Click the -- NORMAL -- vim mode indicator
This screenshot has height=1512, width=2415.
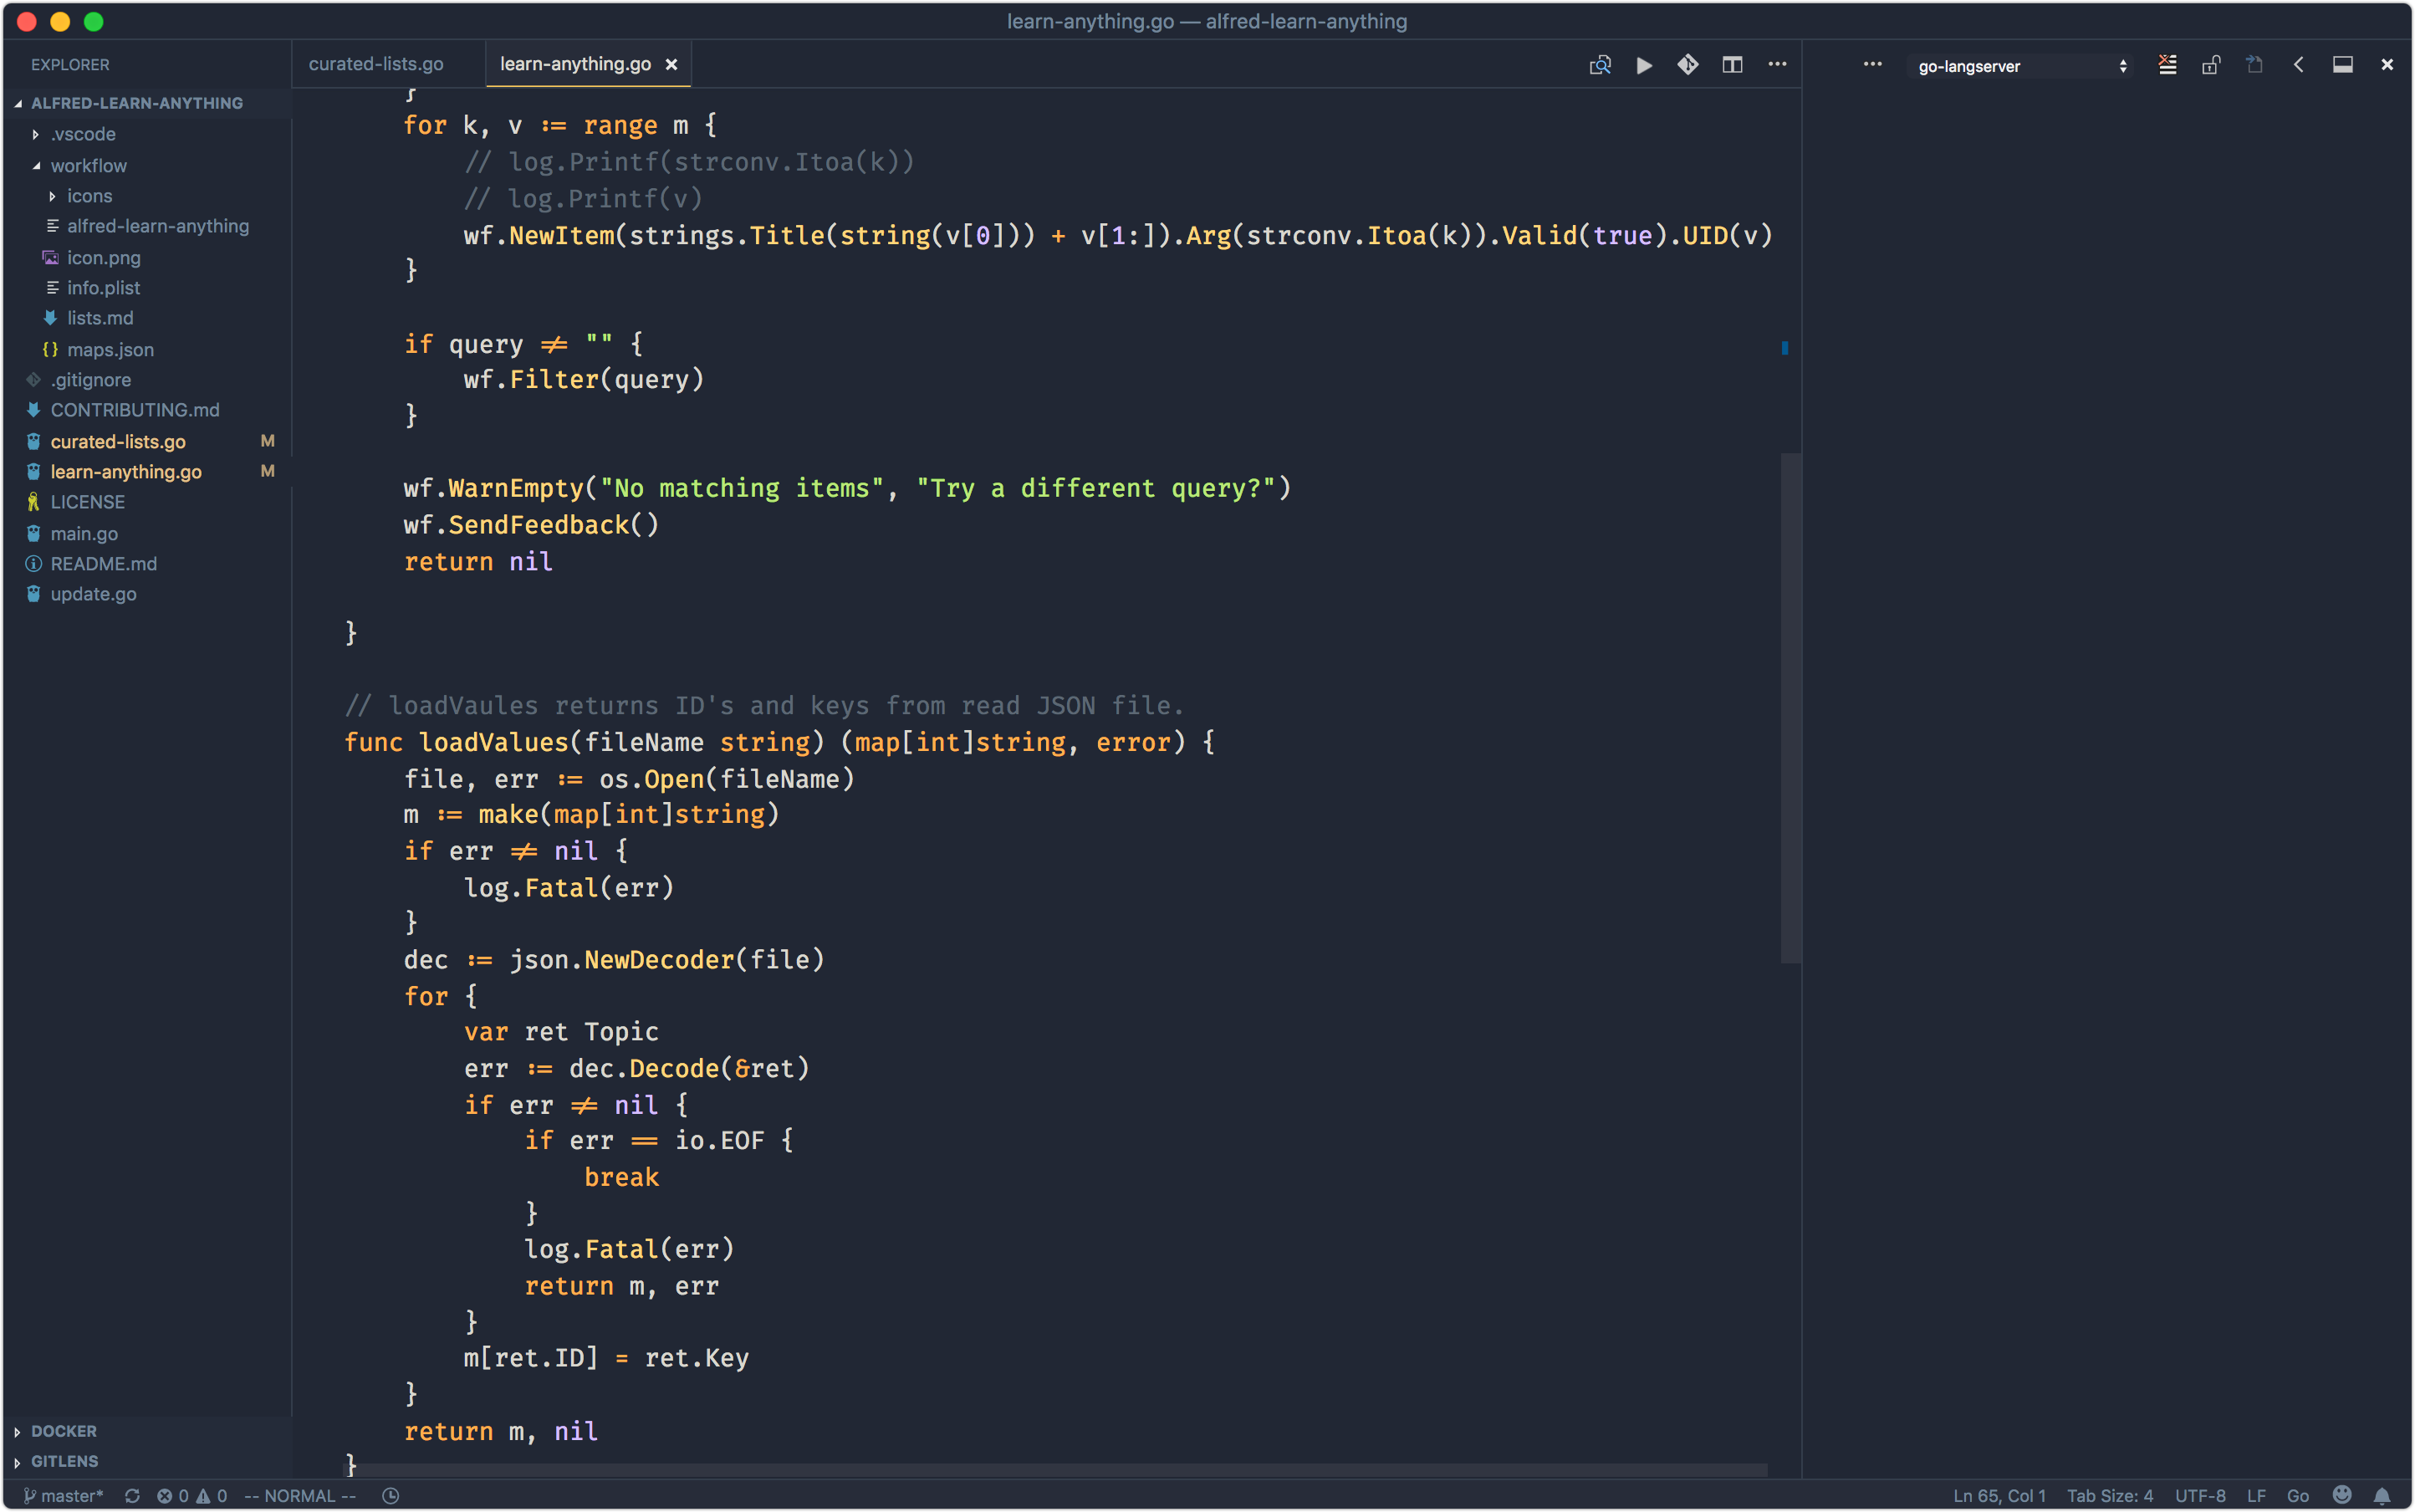click(x=300, y=1496)
